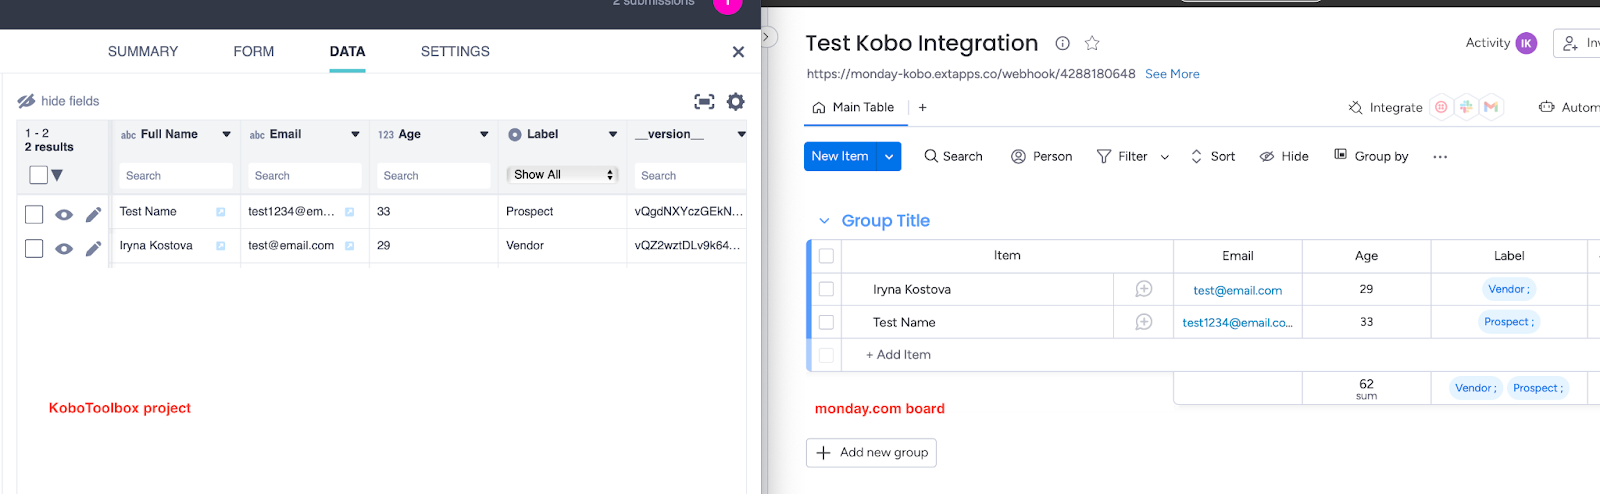Click the pencil edit icon for Test Name
Image resolution: width=1600 pixels, height=494 pixels.
pyautogui.click(x=93, y=215)
